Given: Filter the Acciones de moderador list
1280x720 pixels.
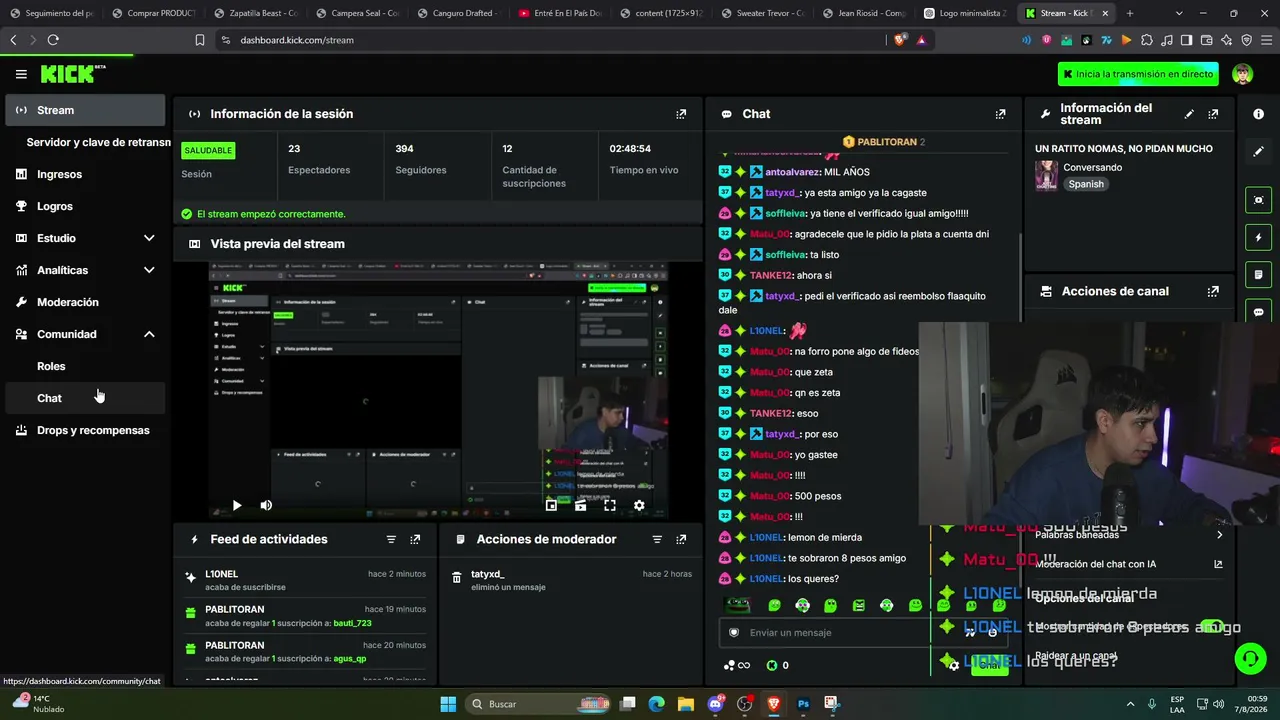Looking at the screenshot, I should point(657,539).
